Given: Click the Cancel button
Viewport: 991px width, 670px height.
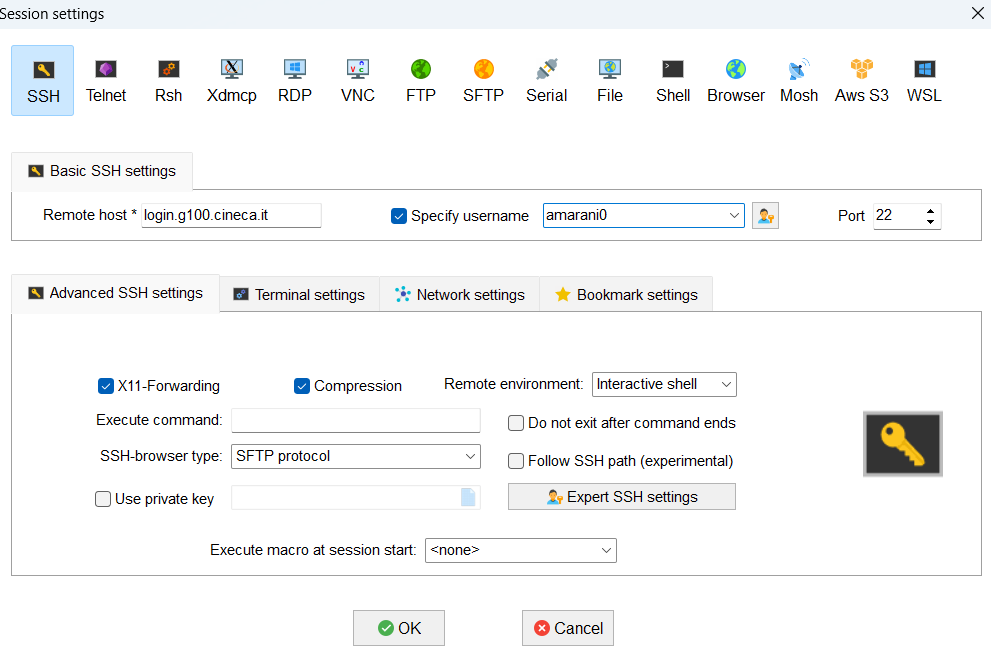Looking at the screenshot, I should click(568, 628).
